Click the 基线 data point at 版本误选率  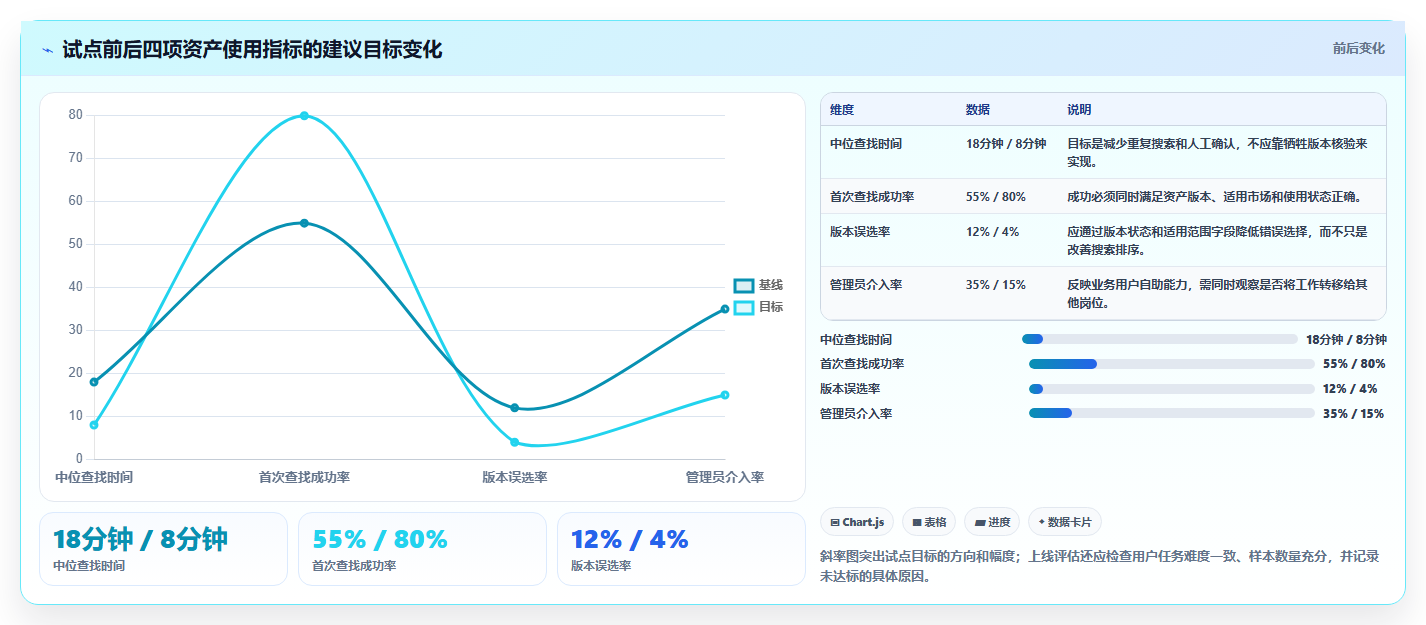pyautogui.click(x=514, y=408)
